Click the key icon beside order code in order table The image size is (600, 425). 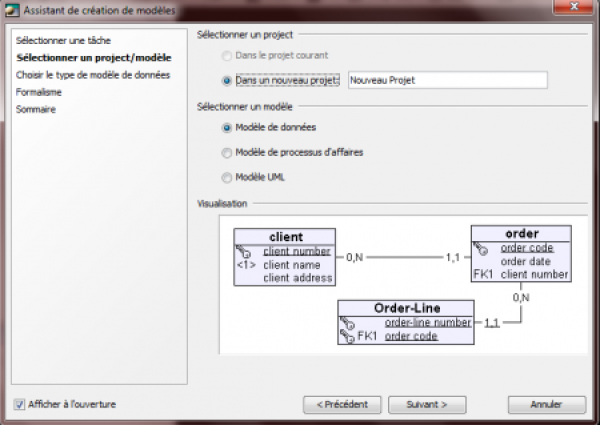481,248
